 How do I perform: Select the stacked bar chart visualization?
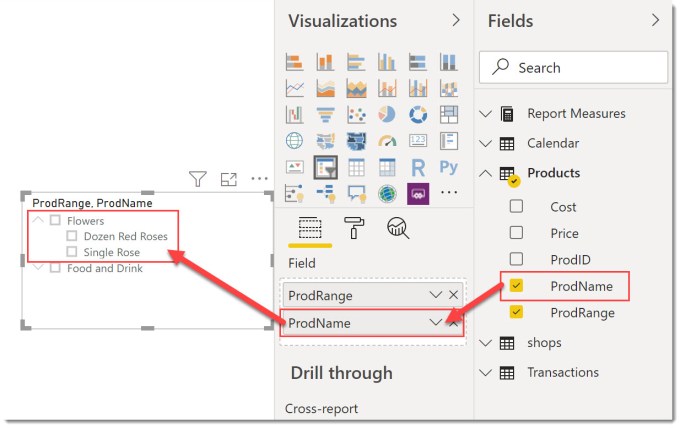pyautogui.click(x=294, y=62)
